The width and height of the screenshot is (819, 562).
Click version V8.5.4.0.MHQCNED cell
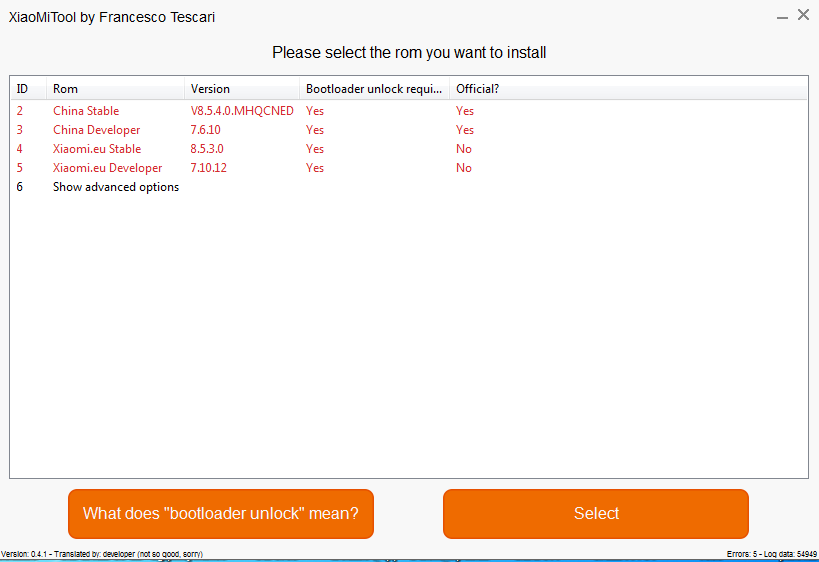point(242,111)
